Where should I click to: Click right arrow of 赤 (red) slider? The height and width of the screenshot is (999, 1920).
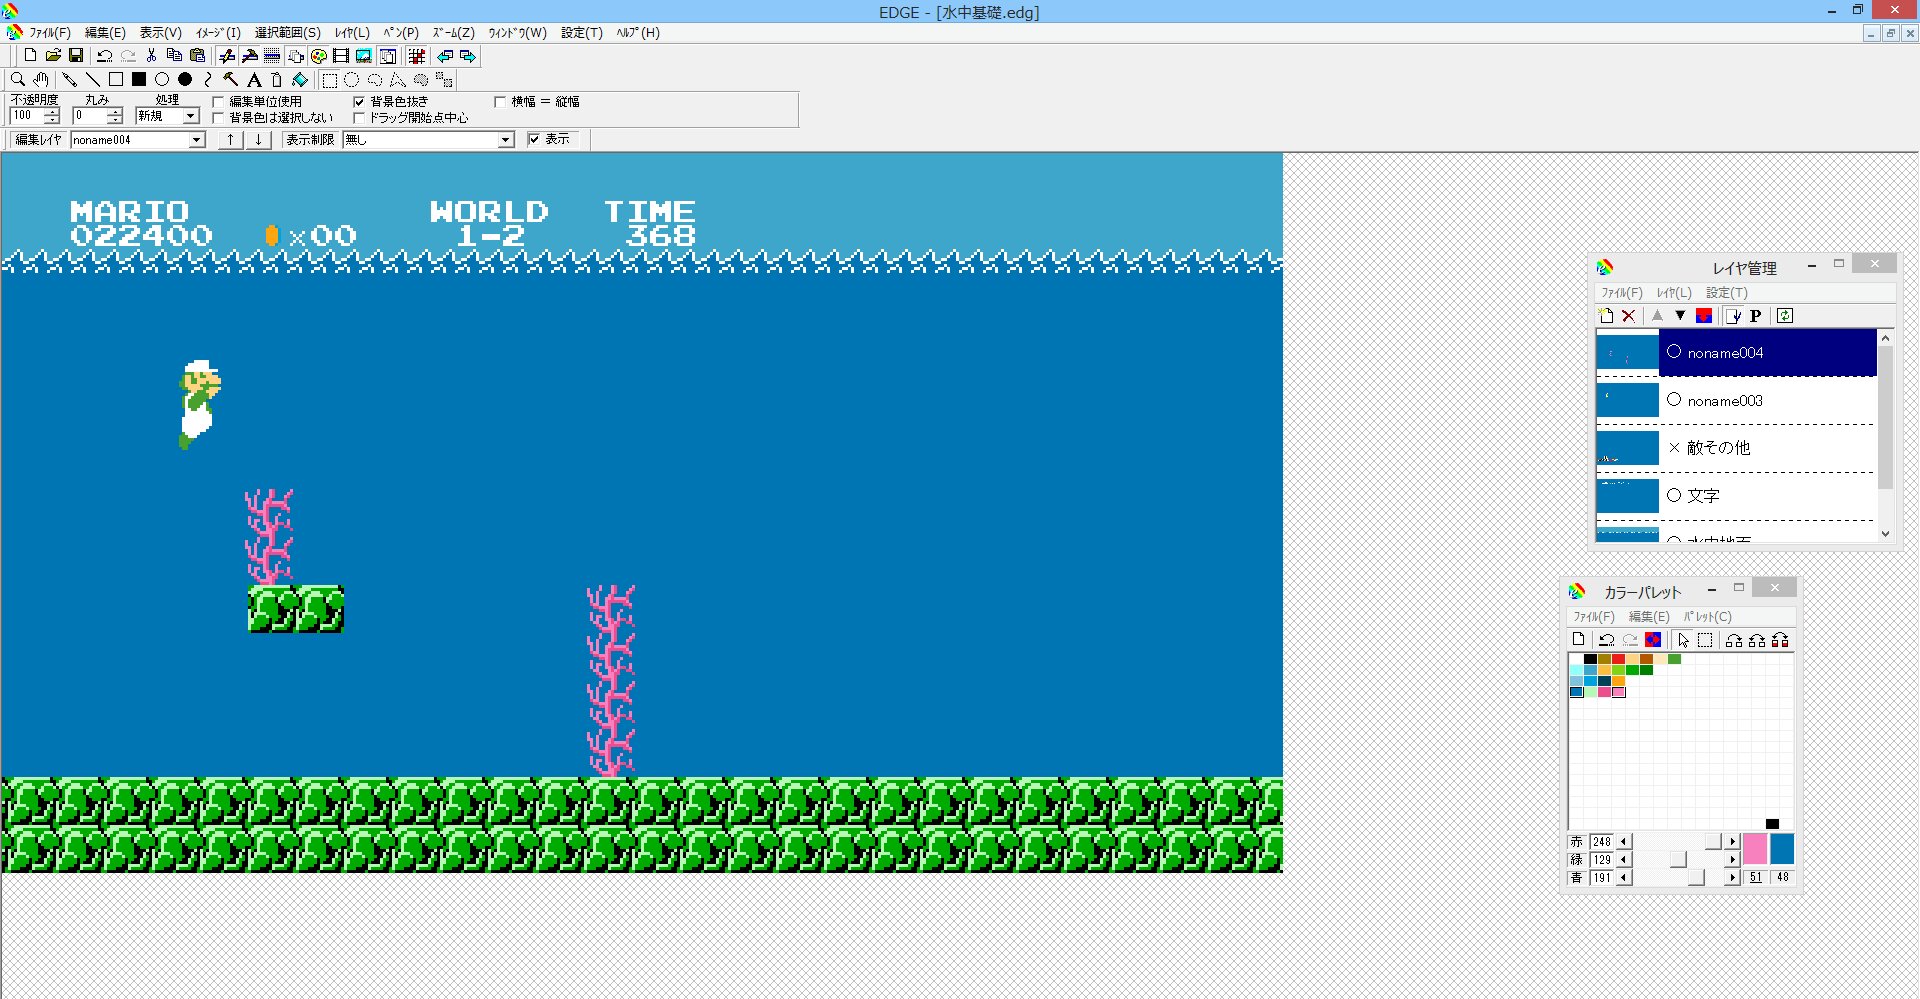pos(1733,842)
